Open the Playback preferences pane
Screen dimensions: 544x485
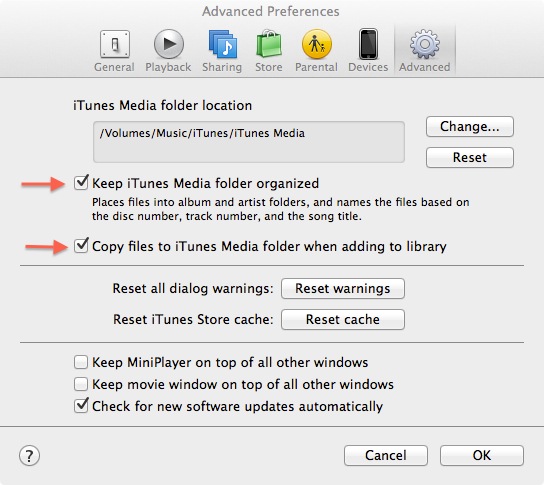(x=168, y=51)
